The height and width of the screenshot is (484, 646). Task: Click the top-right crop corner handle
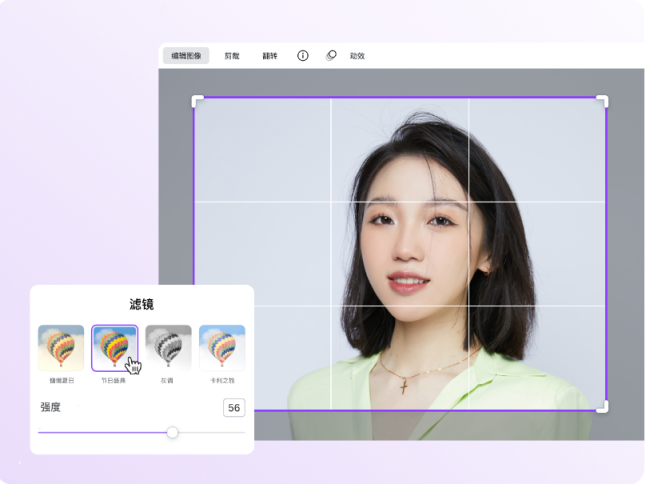pyautogui.click(x=602, y=101)
